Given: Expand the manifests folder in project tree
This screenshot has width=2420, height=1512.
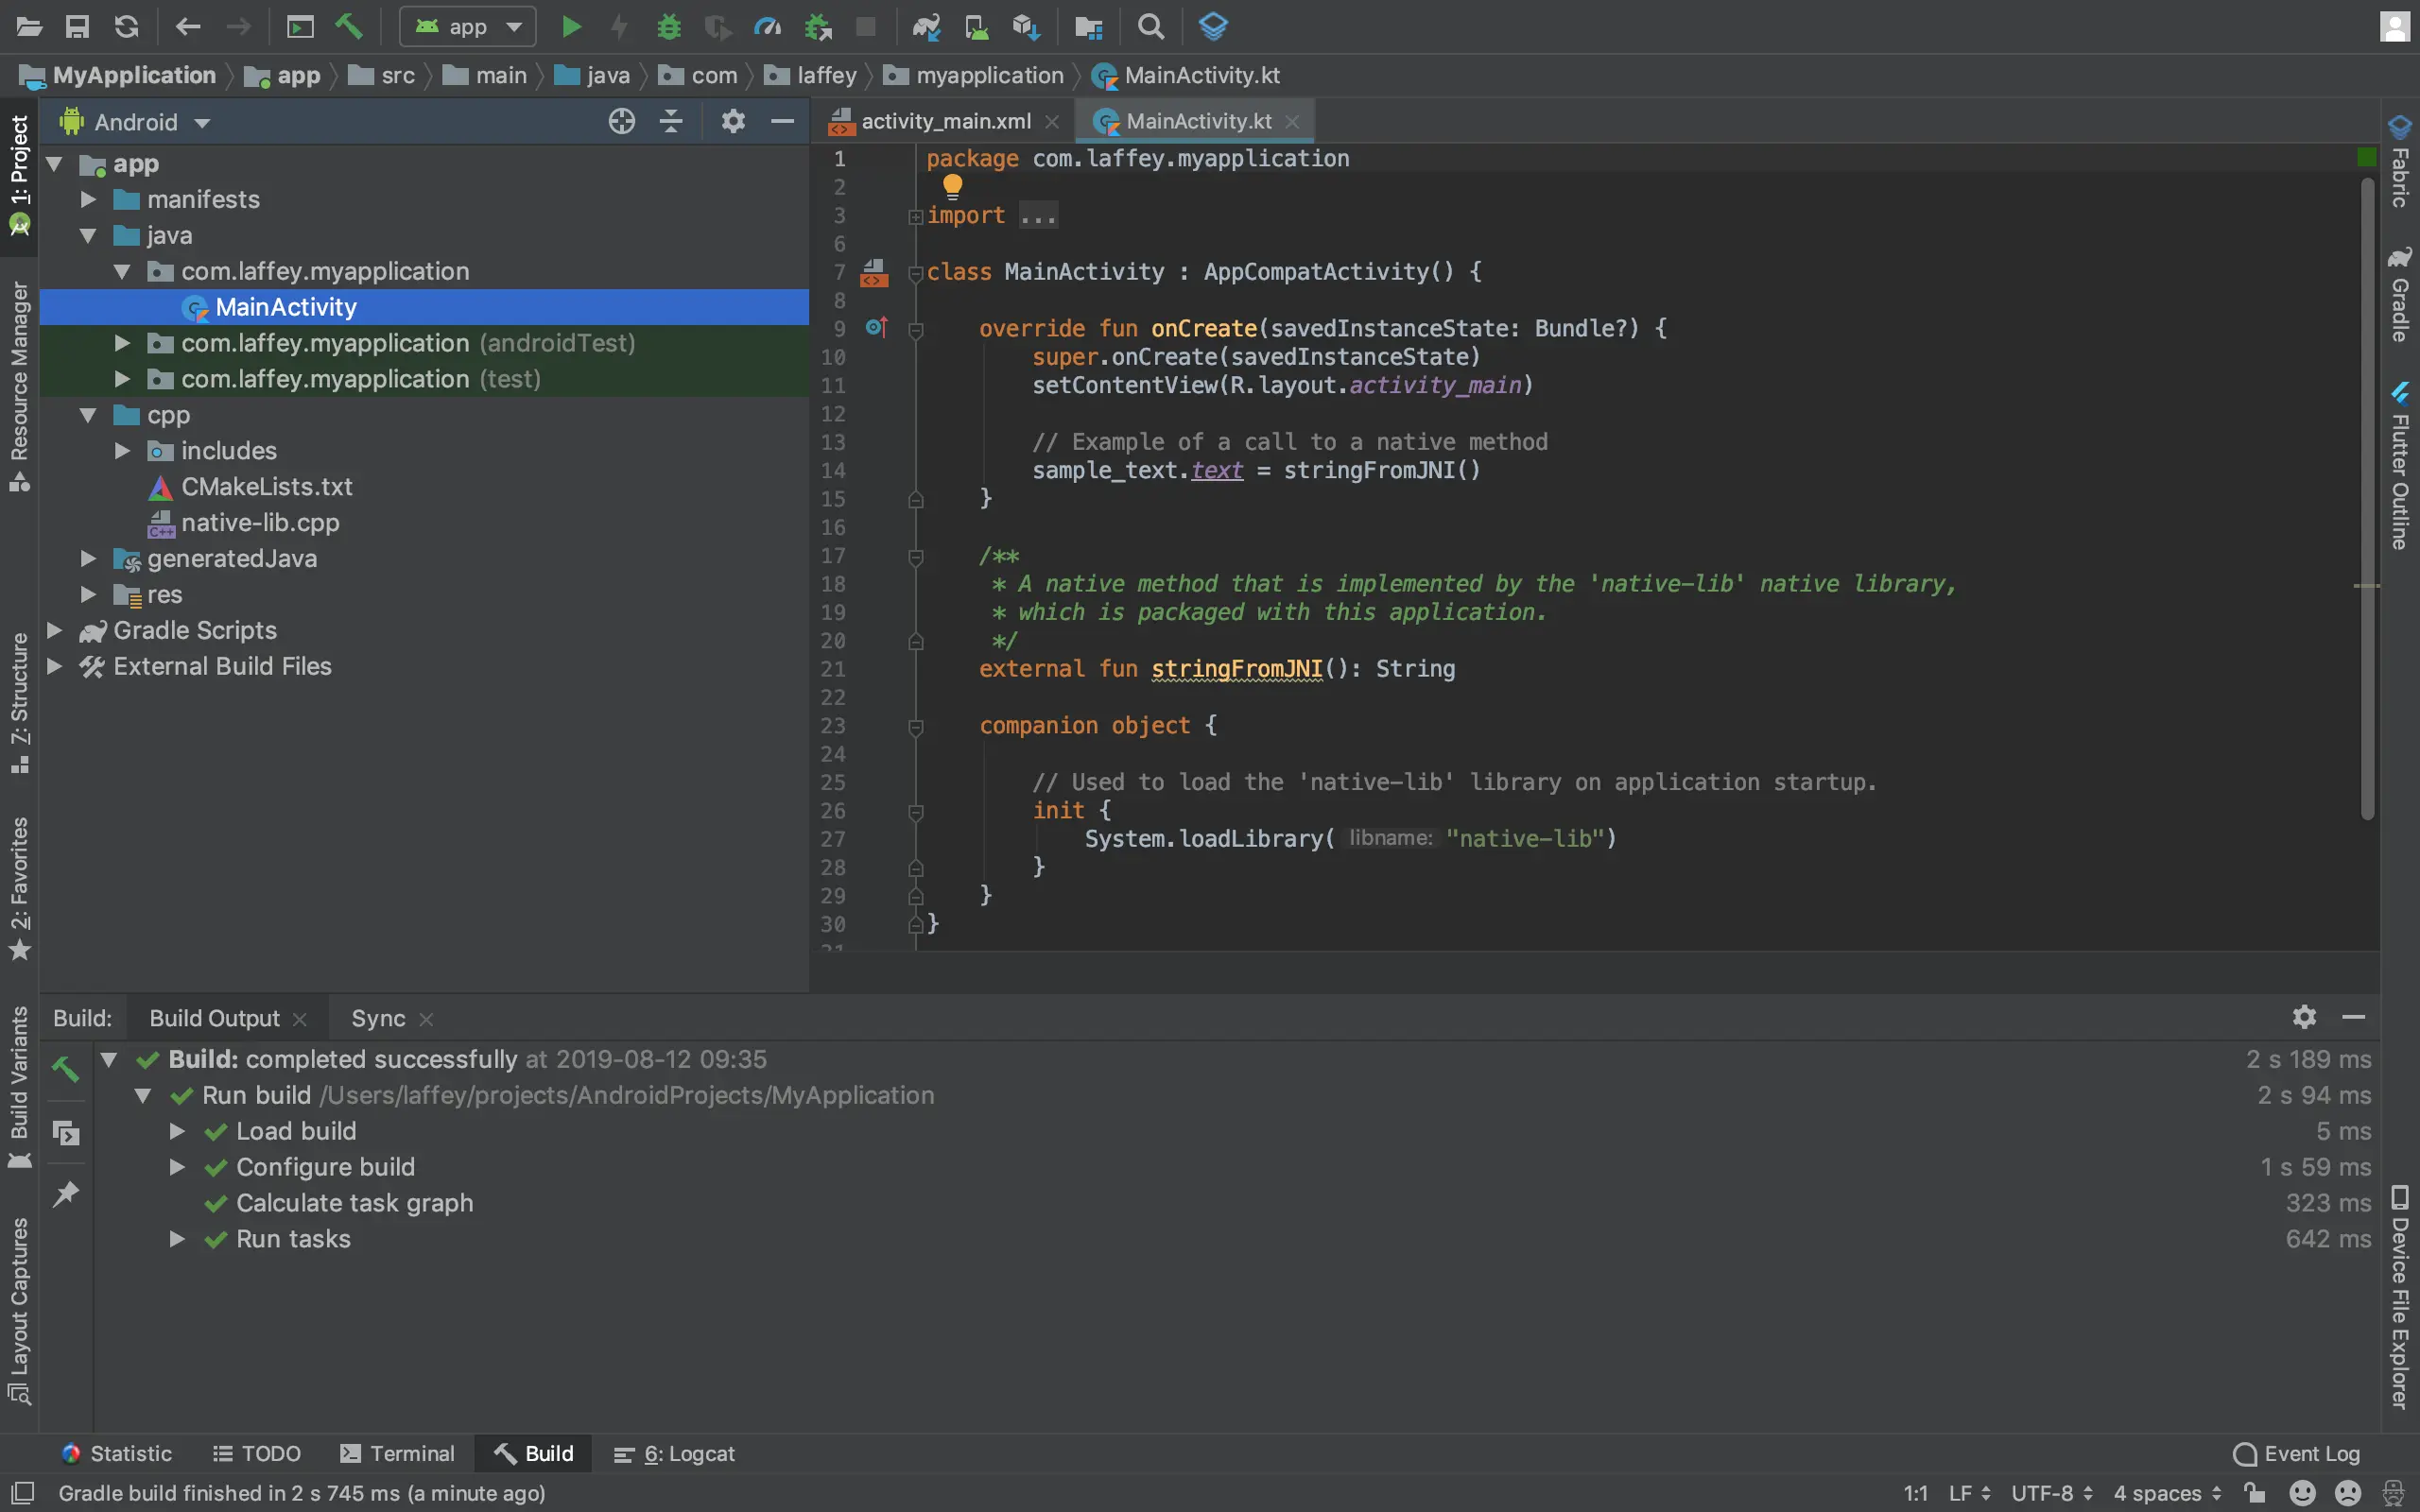Looking at the screenshot, I should point(88,200).
